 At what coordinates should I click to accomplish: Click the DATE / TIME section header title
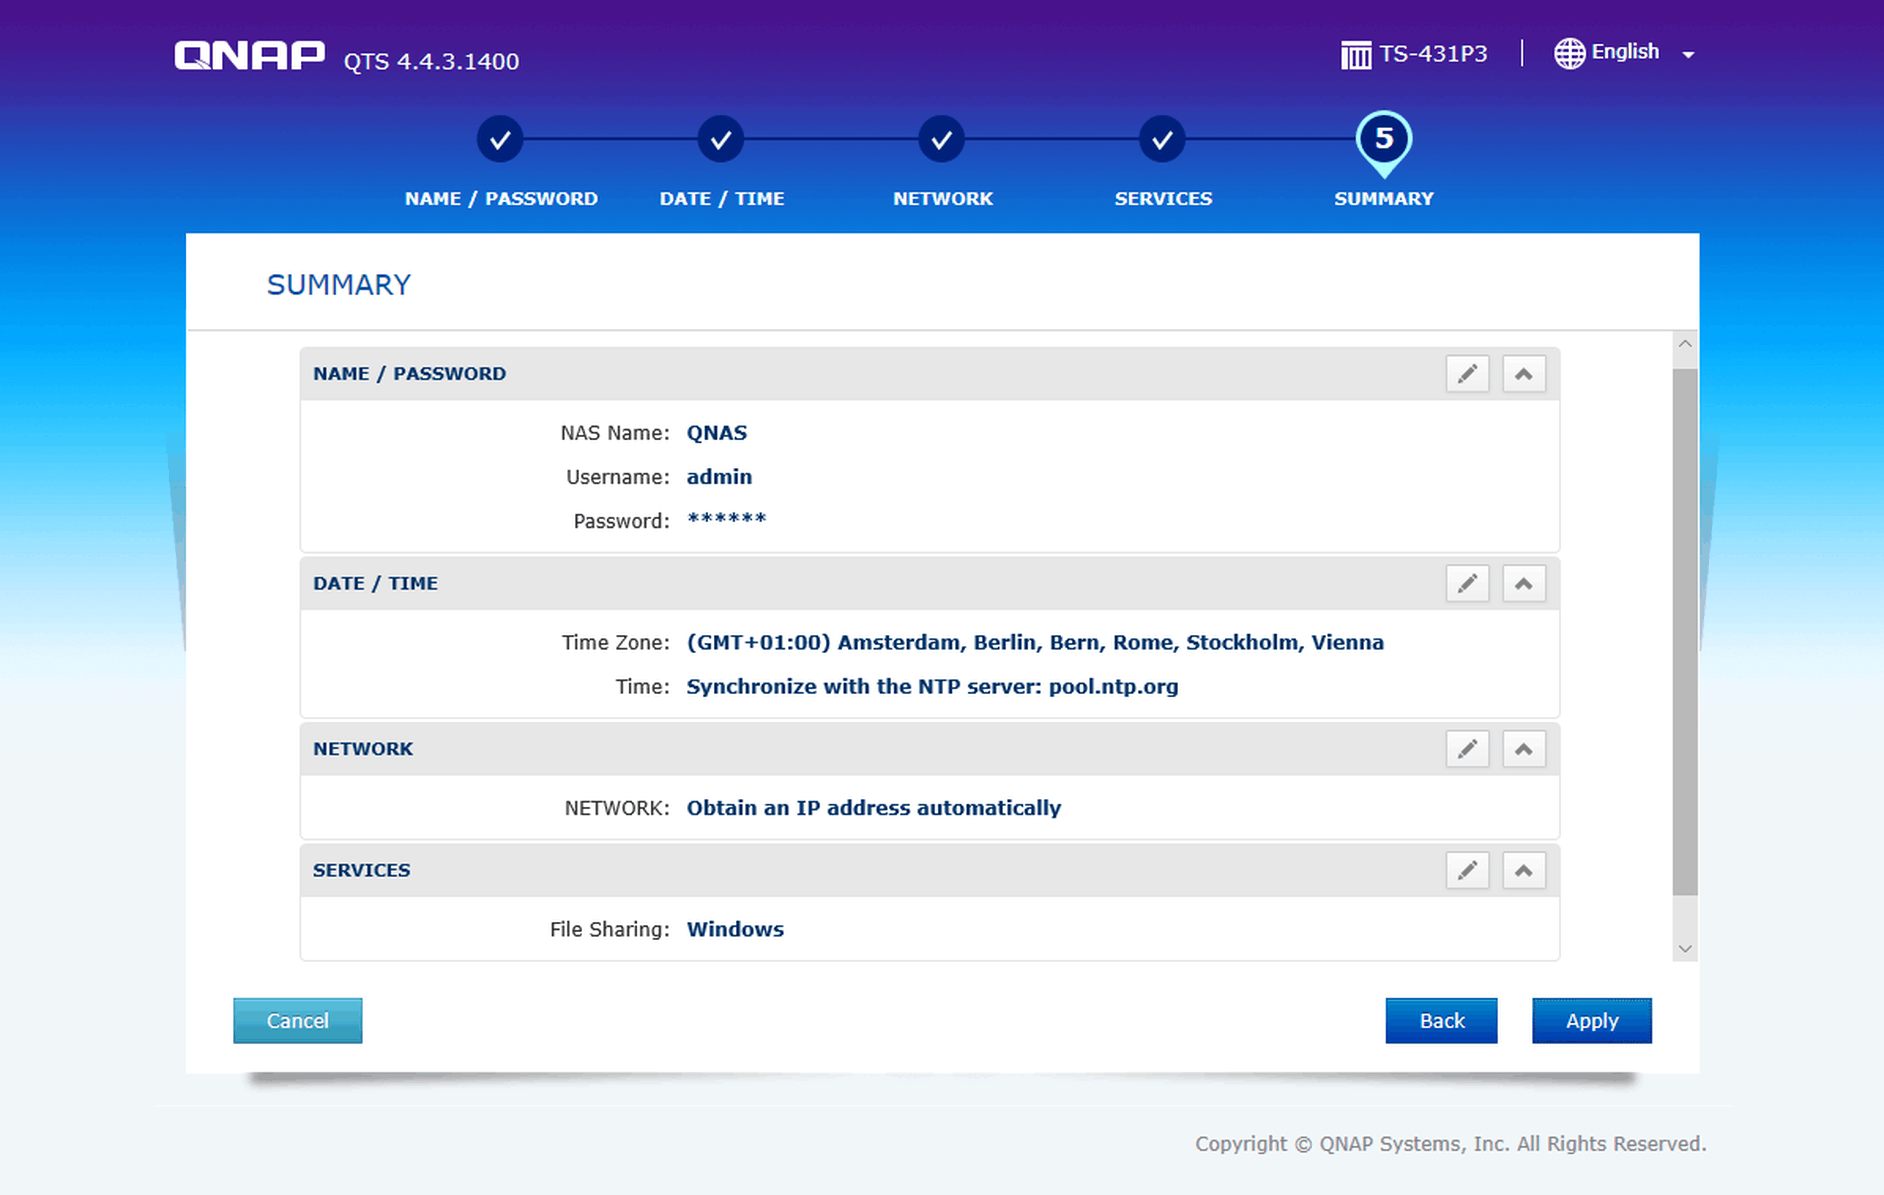(x=375, y=583)
